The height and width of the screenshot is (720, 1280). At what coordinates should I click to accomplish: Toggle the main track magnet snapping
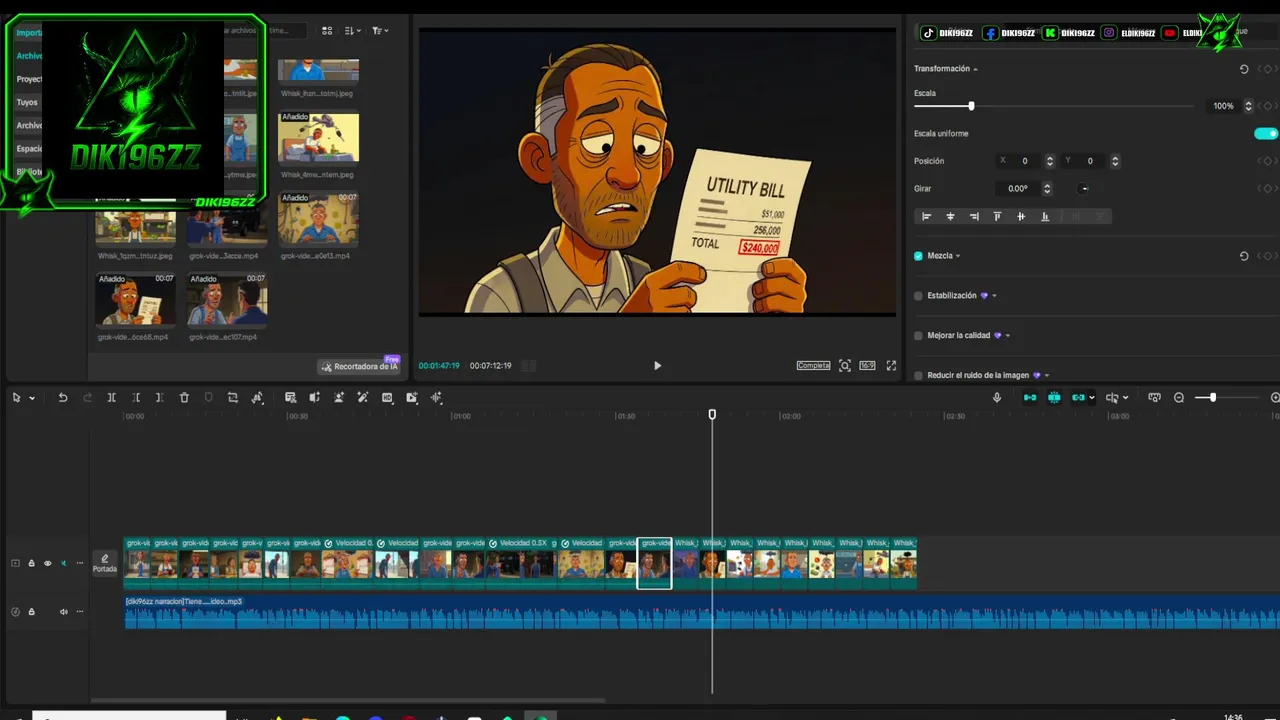(1030, 398)
